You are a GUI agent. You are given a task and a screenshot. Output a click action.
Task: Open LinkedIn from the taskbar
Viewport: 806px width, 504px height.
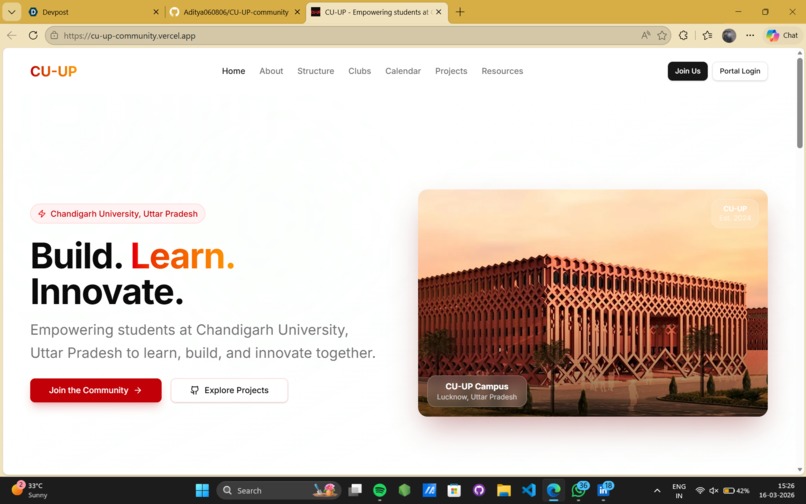(x=604, y=490)
